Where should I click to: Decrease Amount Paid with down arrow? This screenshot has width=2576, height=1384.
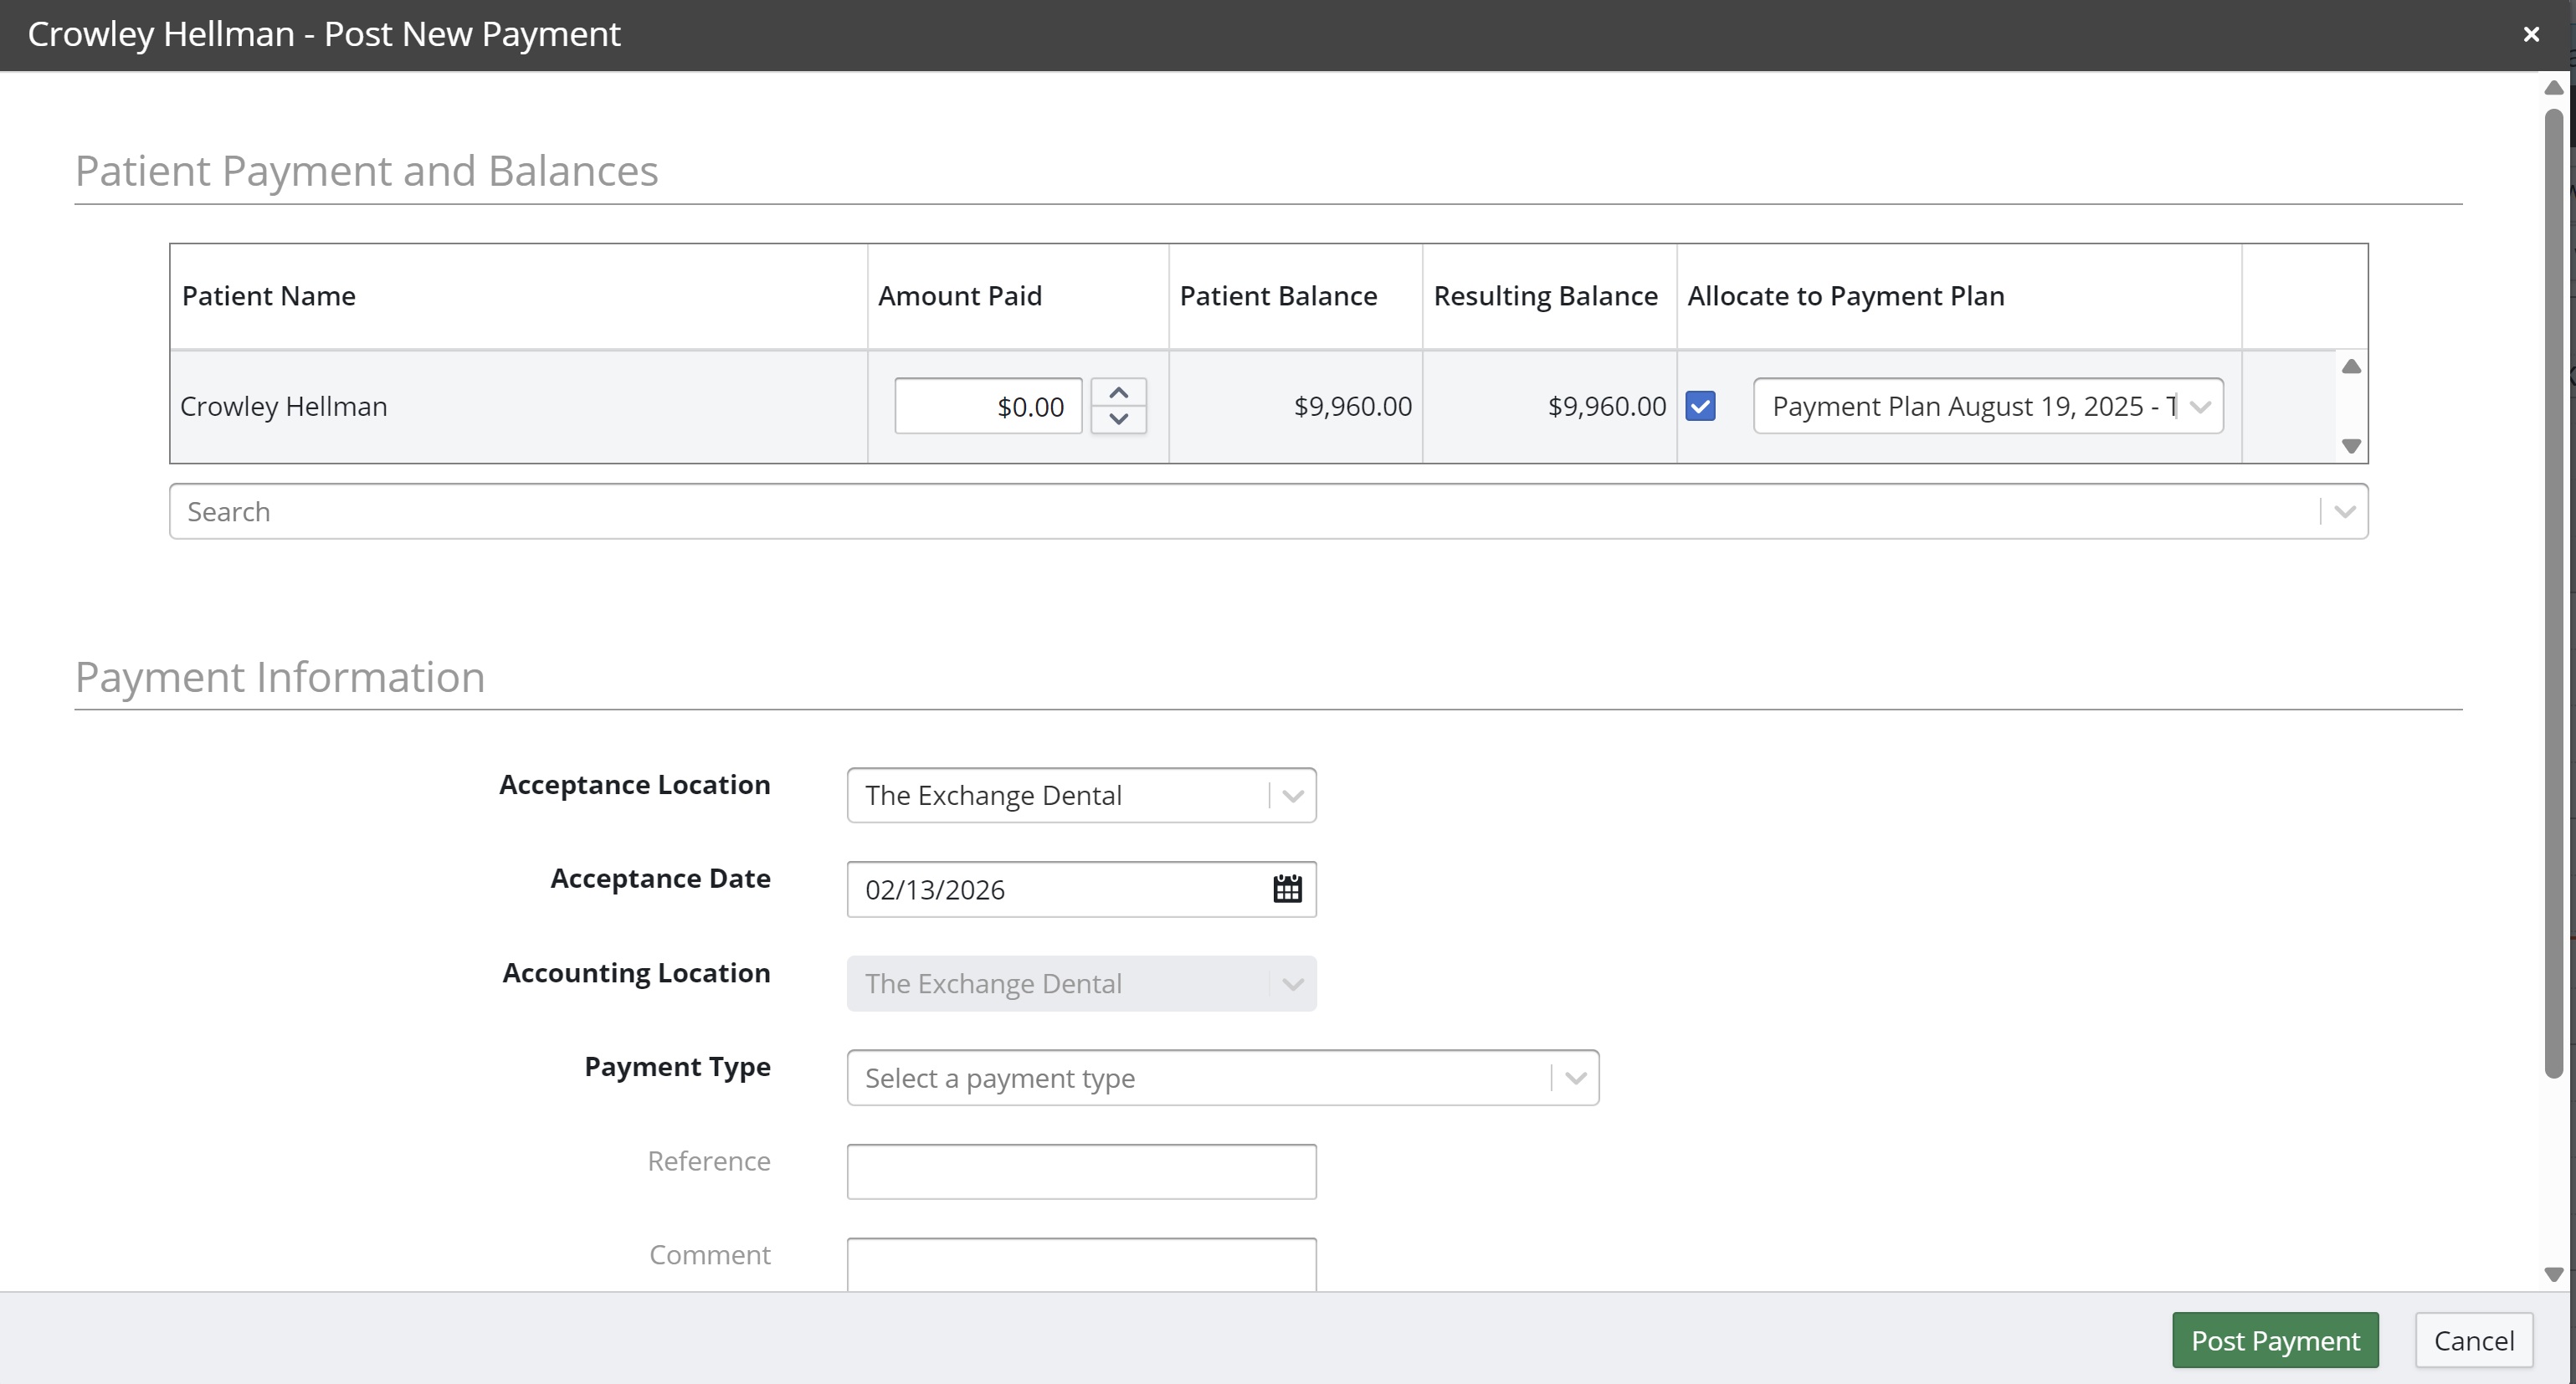point(1118,419)
